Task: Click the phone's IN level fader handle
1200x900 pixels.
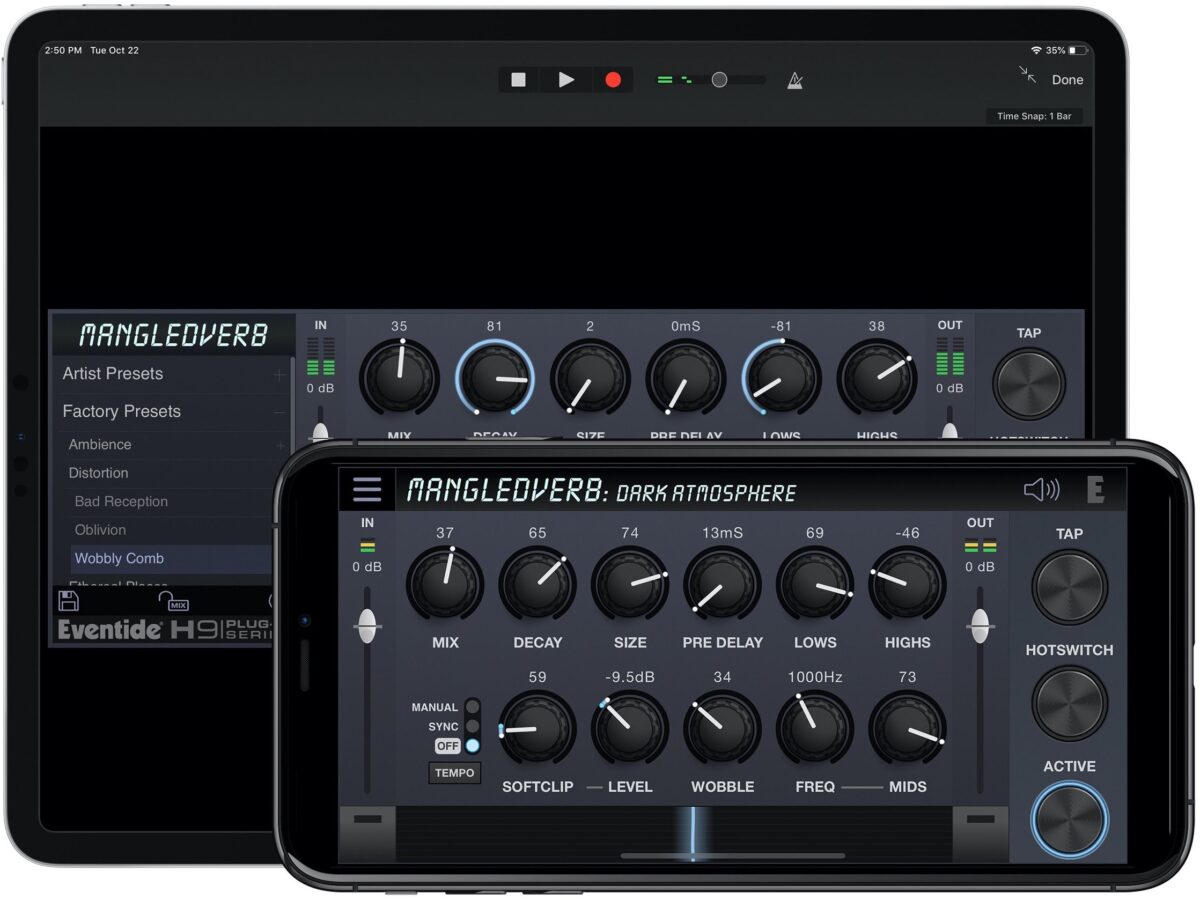Action: pos(368,627)
